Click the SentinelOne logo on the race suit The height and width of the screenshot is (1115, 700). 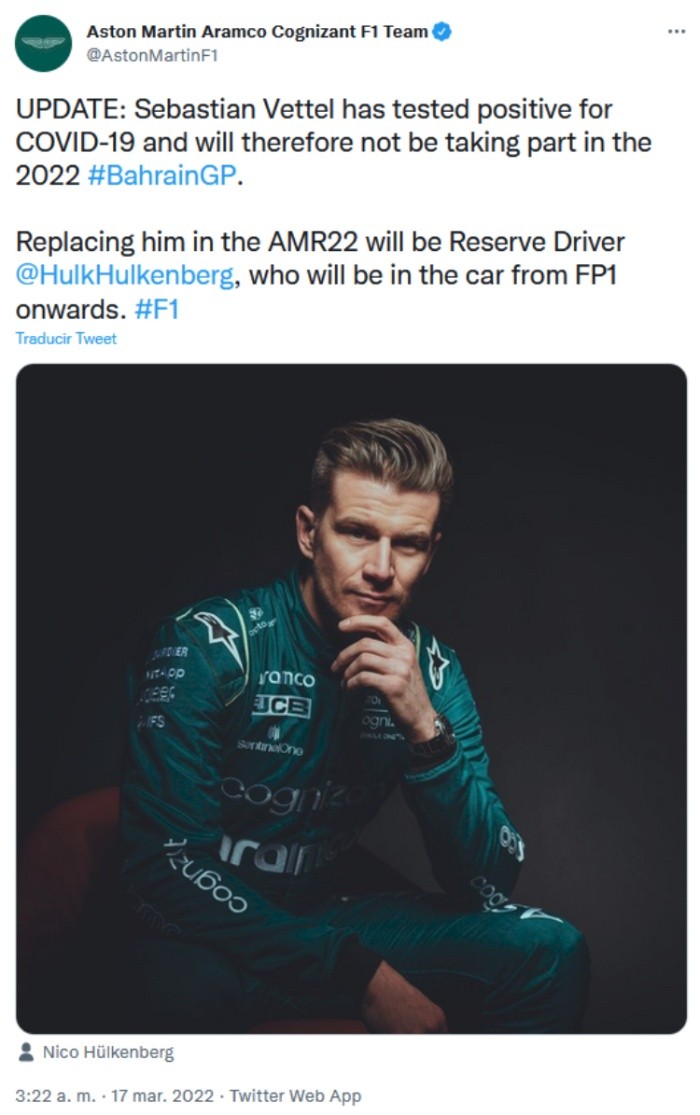point(269,741)
